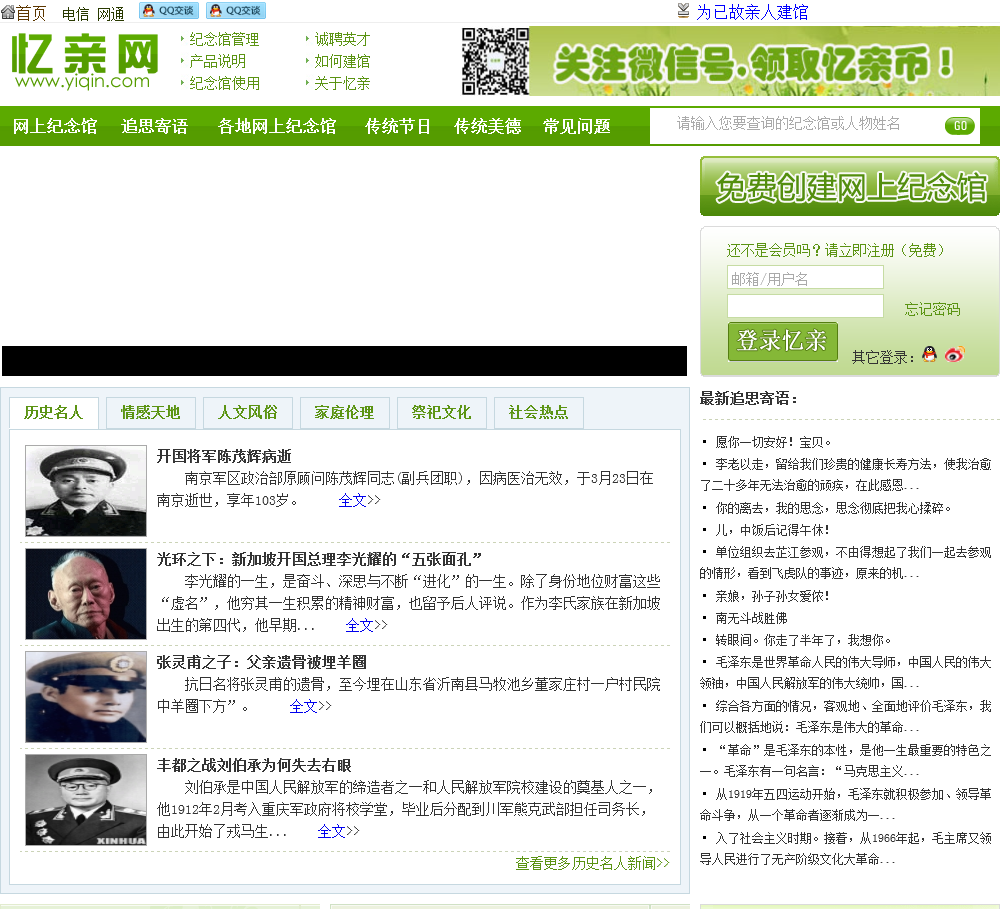The height and width of the screenshot is (909, 1000).
Task: Open 网上纪念馆 in the navigation bar
Action: [55, 126]
